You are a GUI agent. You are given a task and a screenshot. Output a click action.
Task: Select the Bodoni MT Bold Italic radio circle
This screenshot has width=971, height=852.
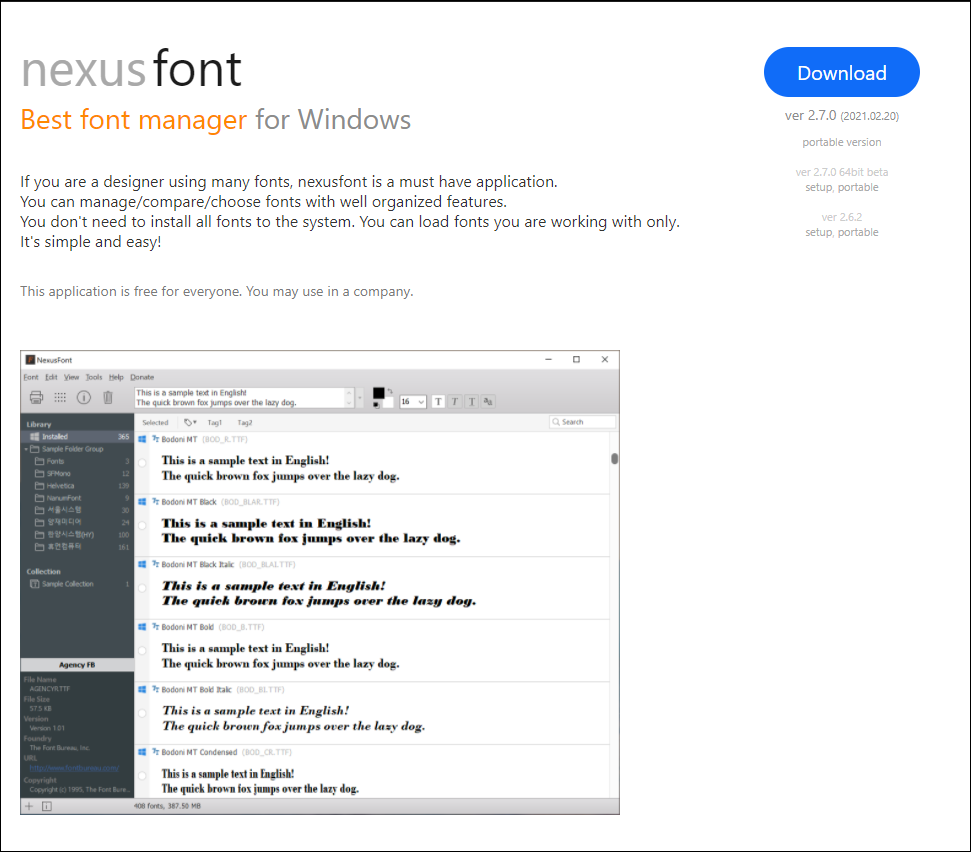[x=142, y=713]
